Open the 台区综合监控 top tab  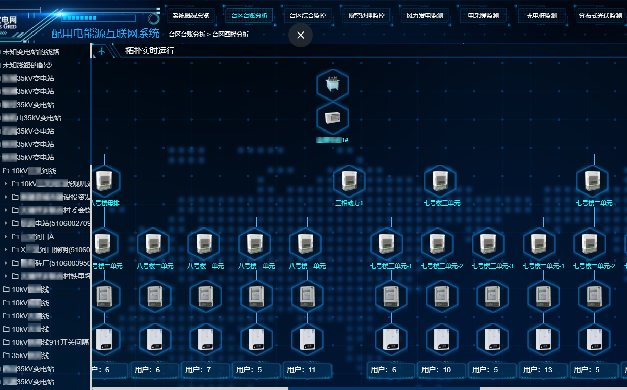coord(308,16)
